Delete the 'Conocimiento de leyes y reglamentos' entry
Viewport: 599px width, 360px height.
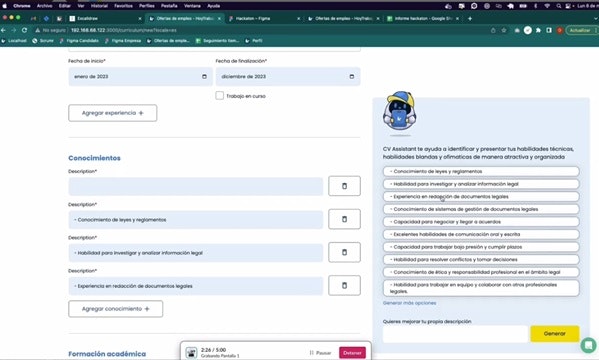point(344,219)
